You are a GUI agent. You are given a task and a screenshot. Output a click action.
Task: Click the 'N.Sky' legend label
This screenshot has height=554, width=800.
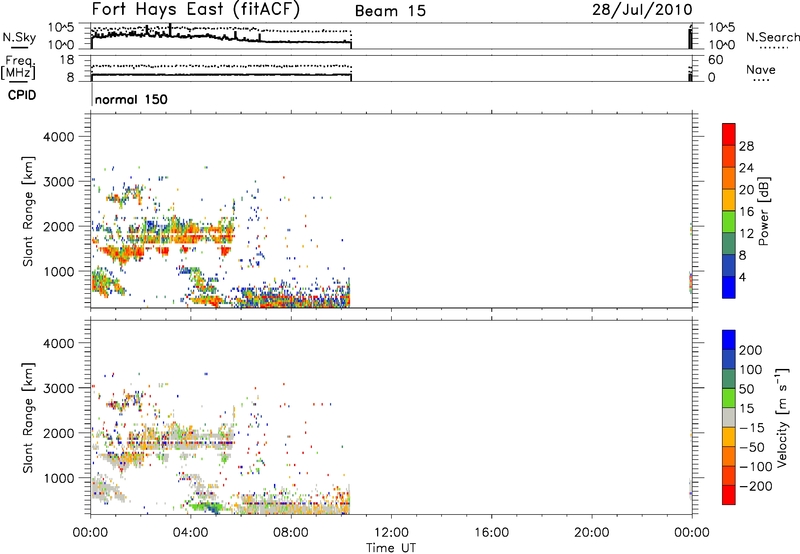coord(19,37)
